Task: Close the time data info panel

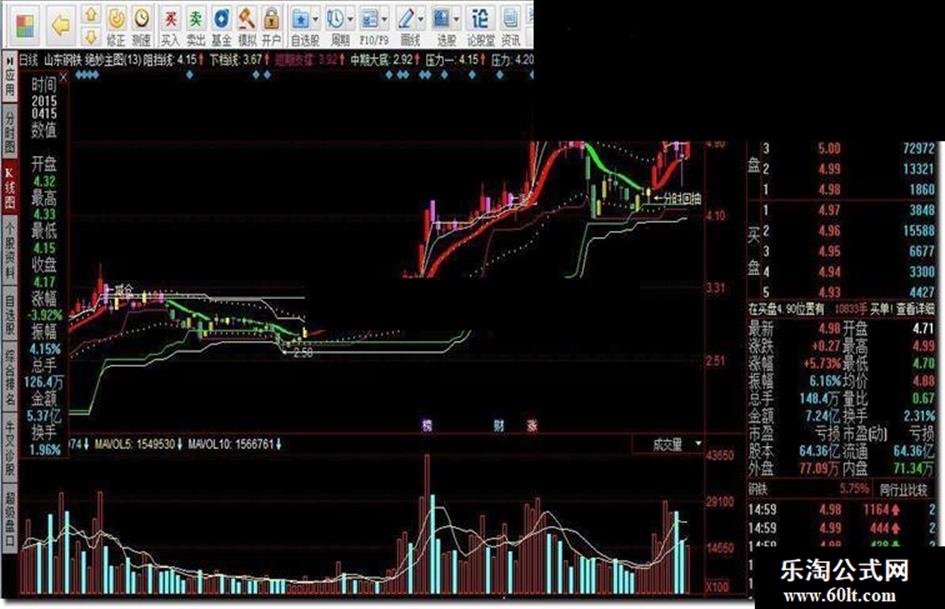Action: pos(63,78)
